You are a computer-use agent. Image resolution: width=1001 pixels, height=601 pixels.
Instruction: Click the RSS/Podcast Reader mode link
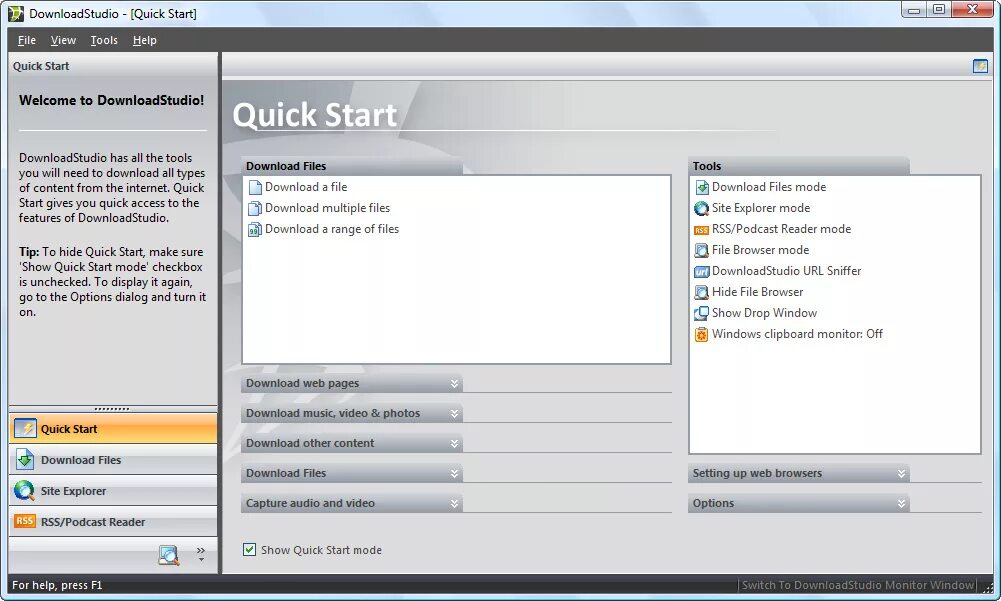tap(781, 229)
